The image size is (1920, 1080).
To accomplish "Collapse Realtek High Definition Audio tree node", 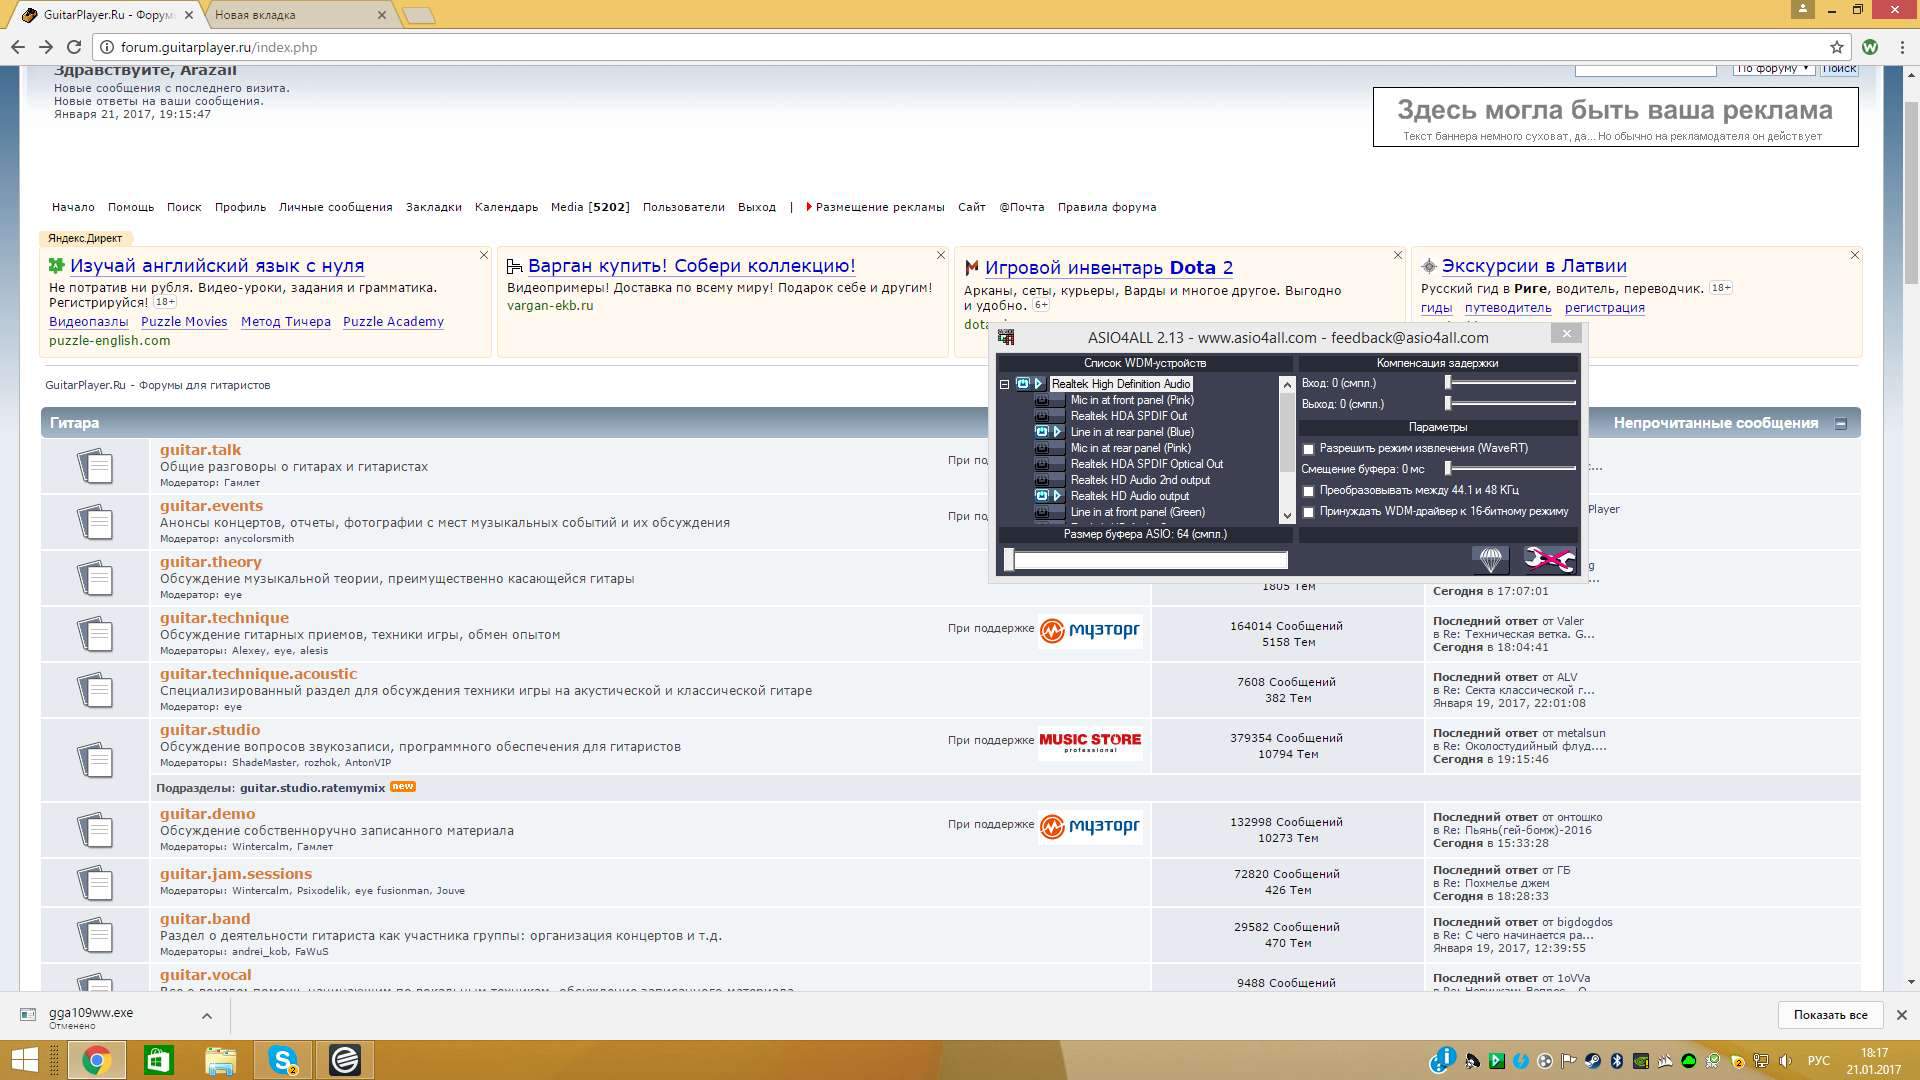I will [x=1005, y=384].
